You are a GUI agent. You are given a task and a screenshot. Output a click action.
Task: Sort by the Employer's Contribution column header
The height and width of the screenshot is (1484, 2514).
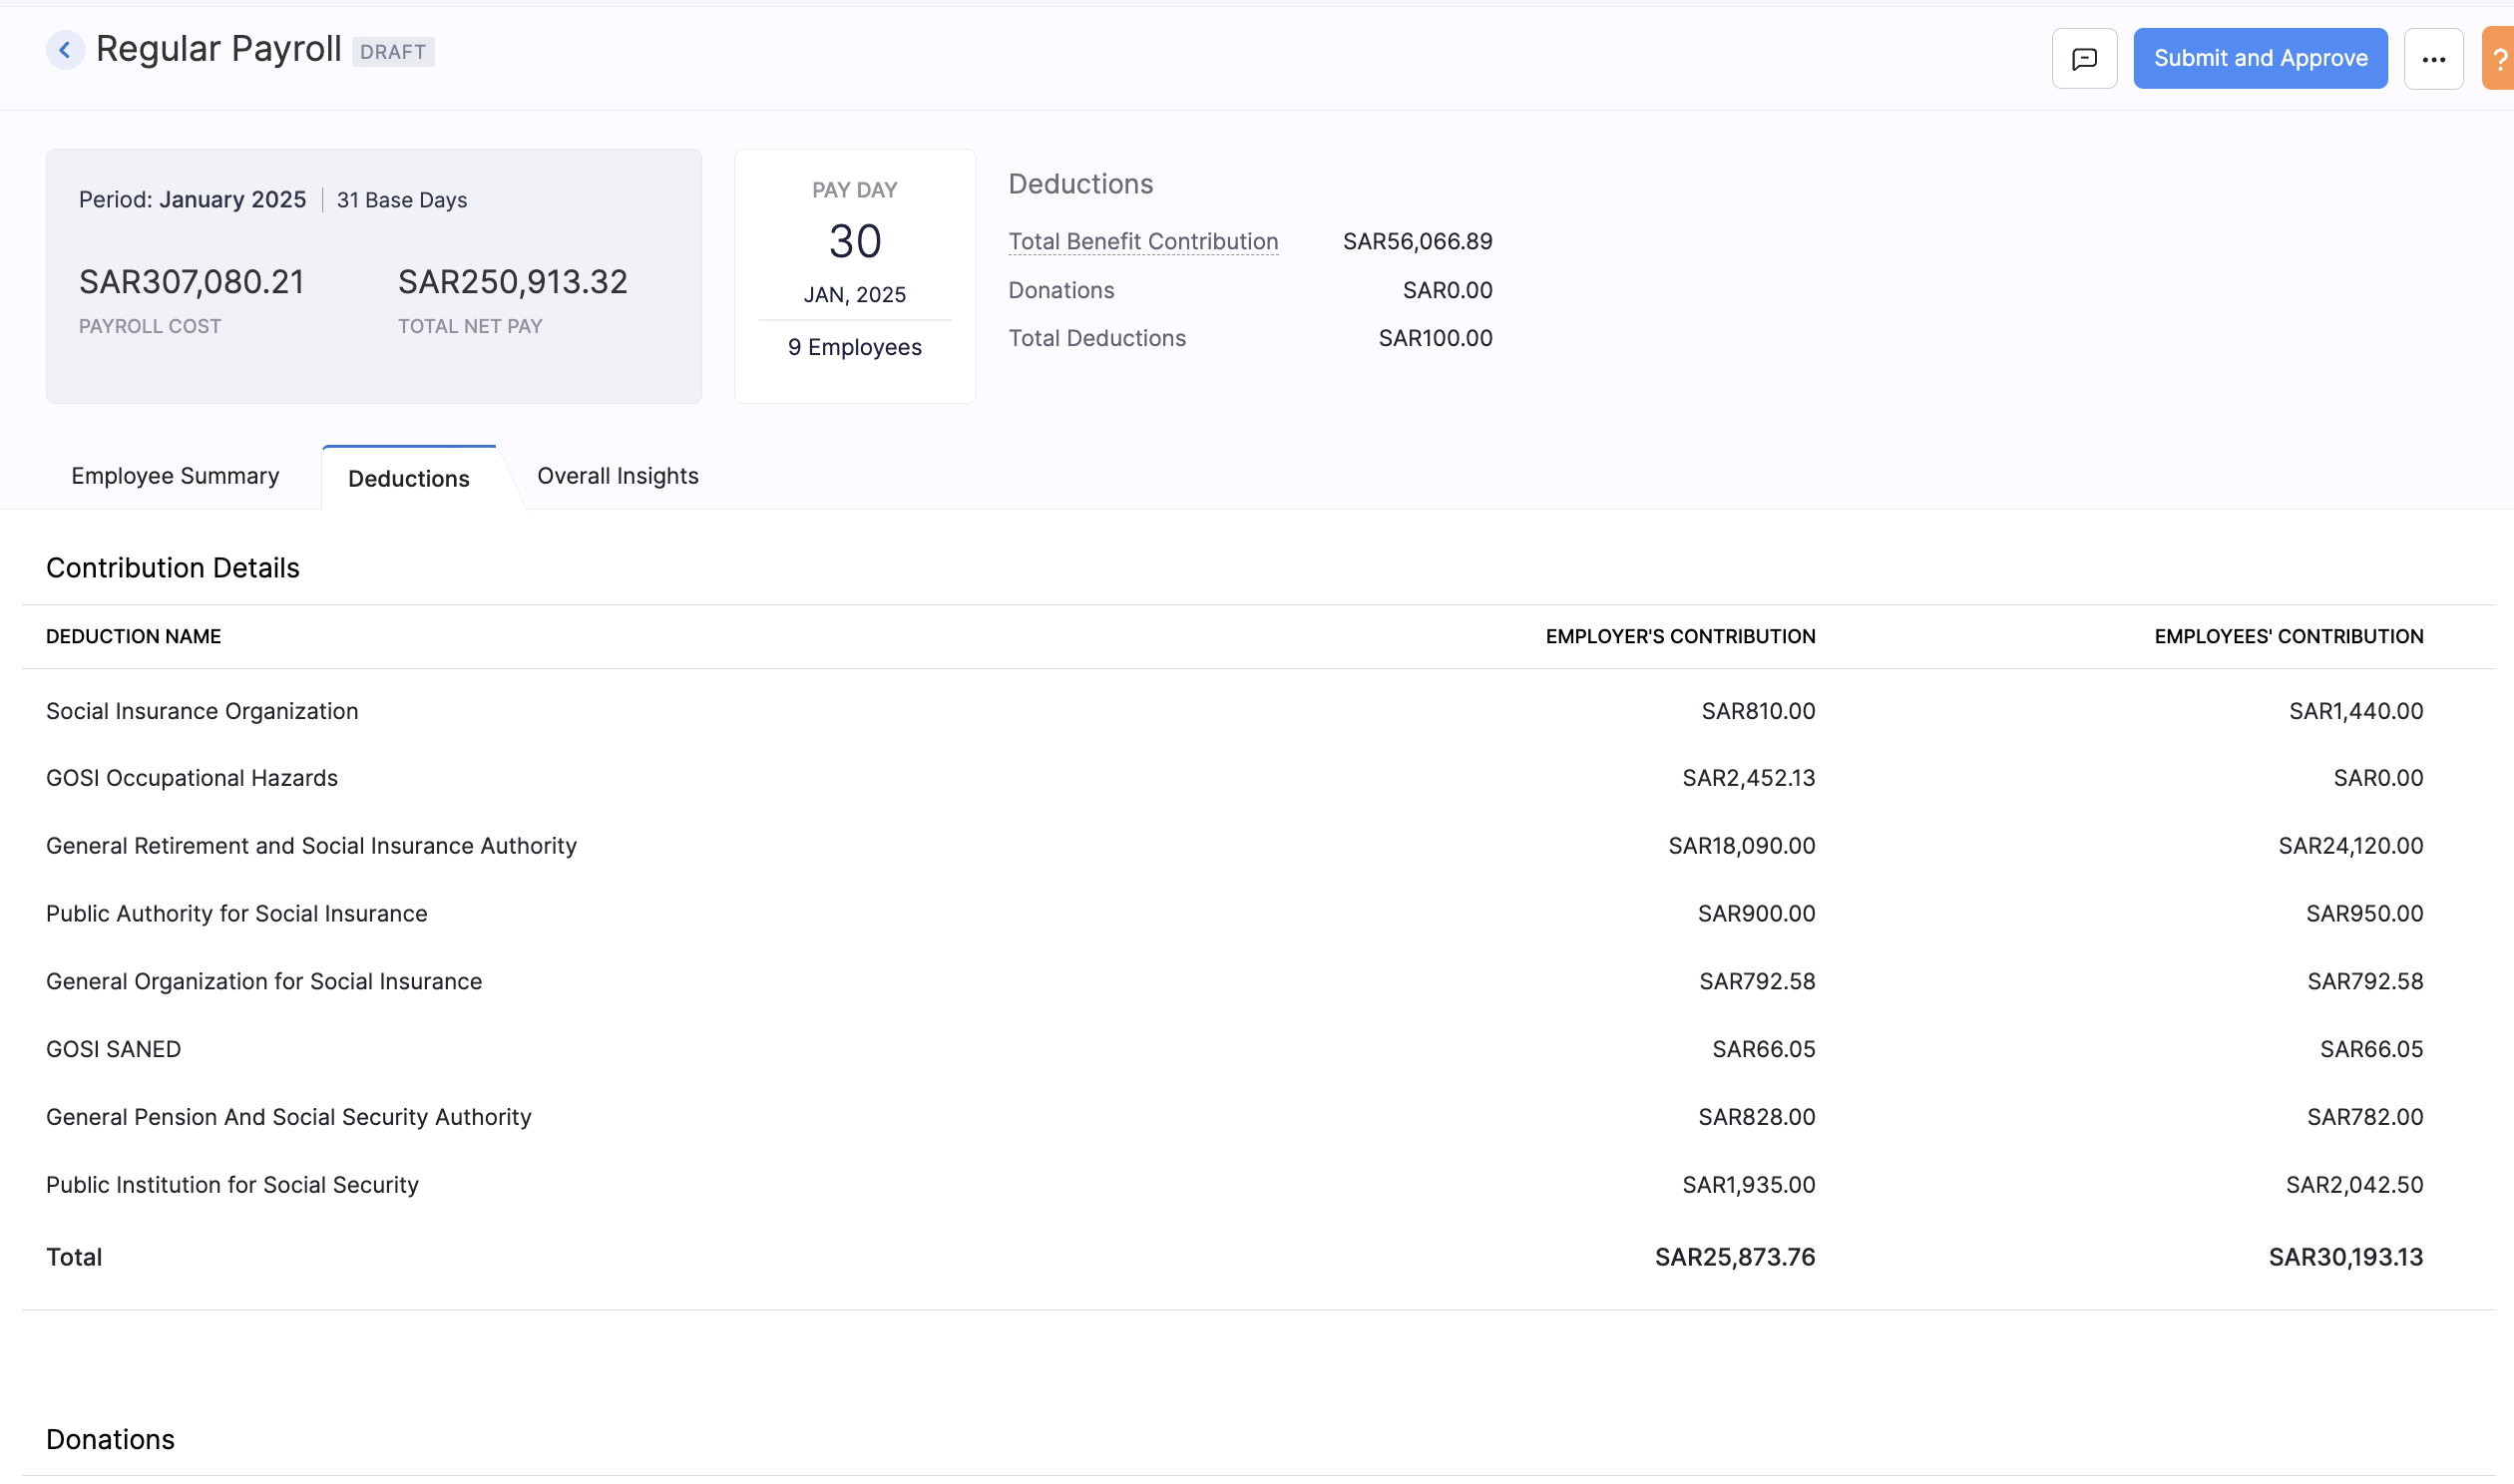pos(1680,636)
